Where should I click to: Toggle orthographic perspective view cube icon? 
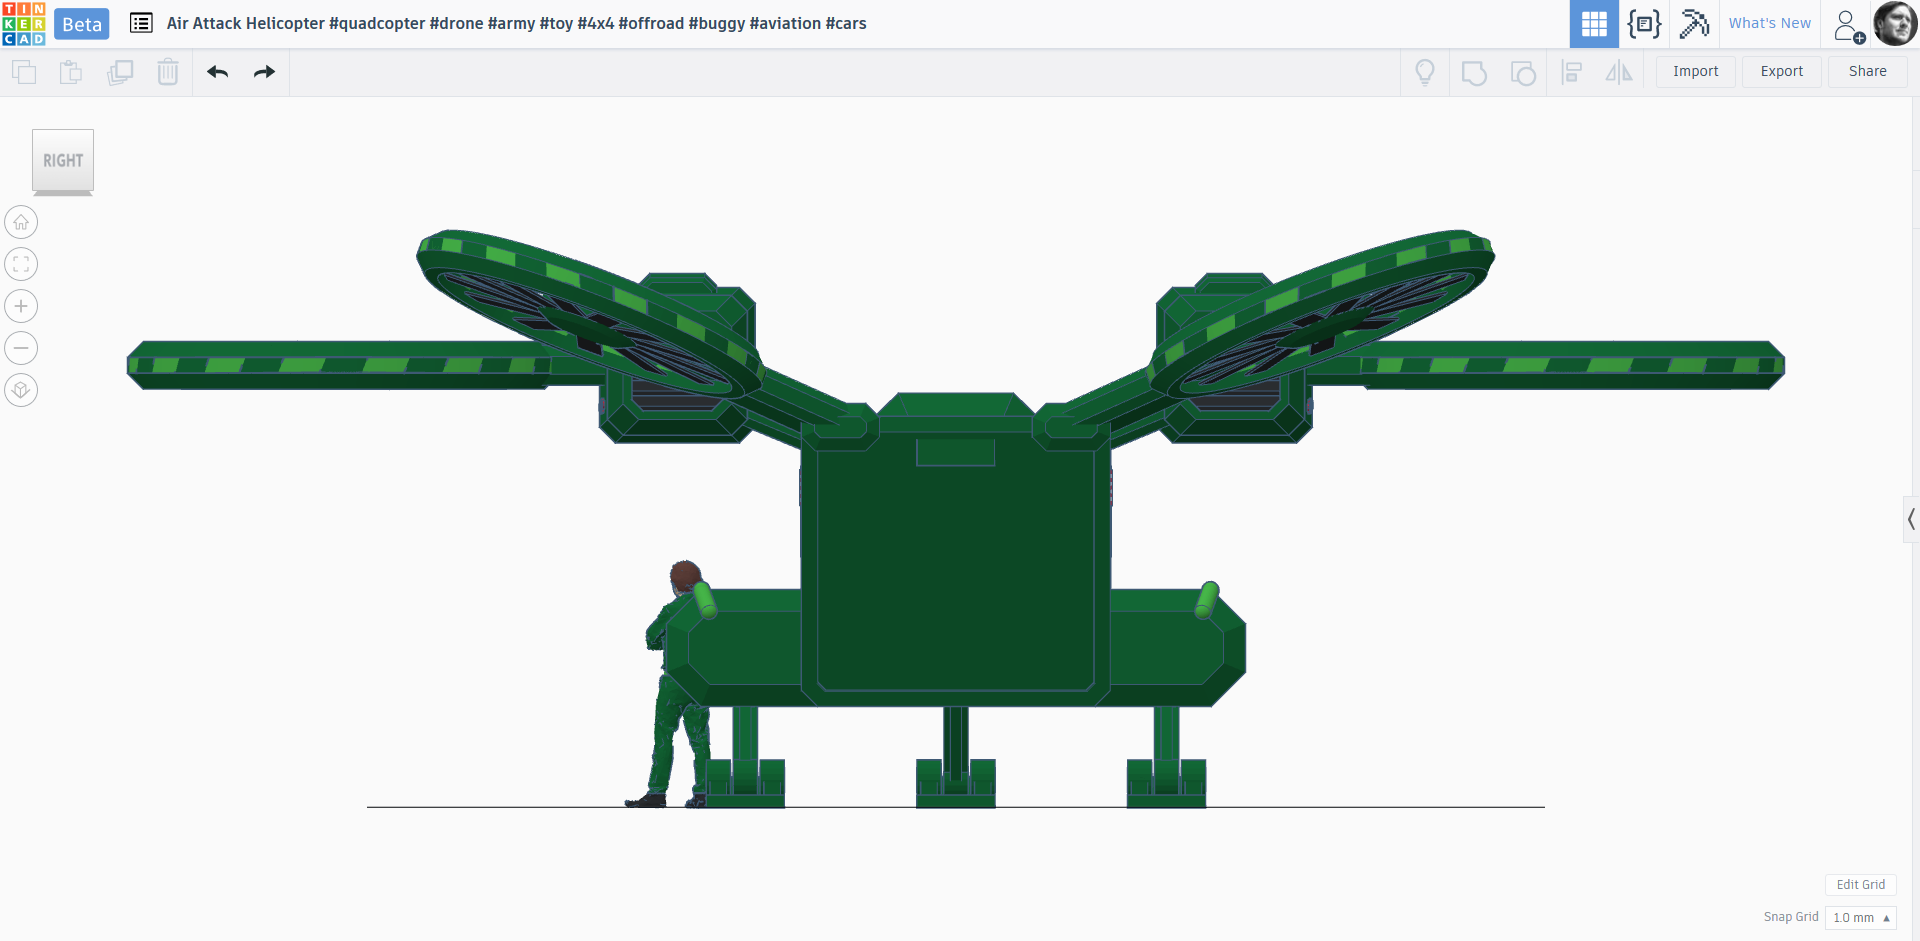click(21, 390)
